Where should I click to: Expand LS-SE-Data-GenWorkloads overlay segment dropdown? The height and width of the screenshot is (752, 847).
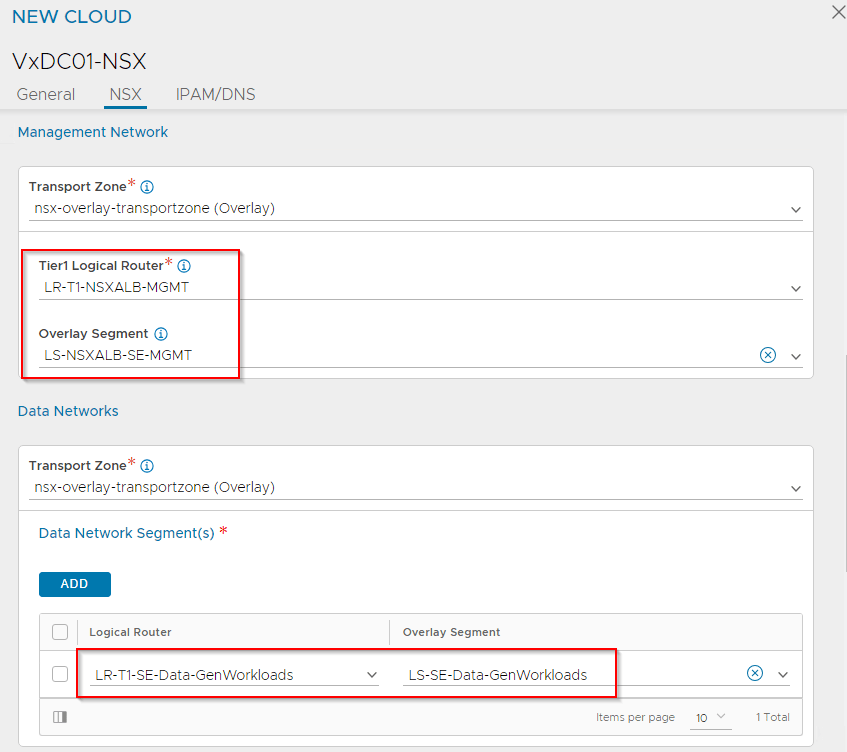click(x=783, y=675)
